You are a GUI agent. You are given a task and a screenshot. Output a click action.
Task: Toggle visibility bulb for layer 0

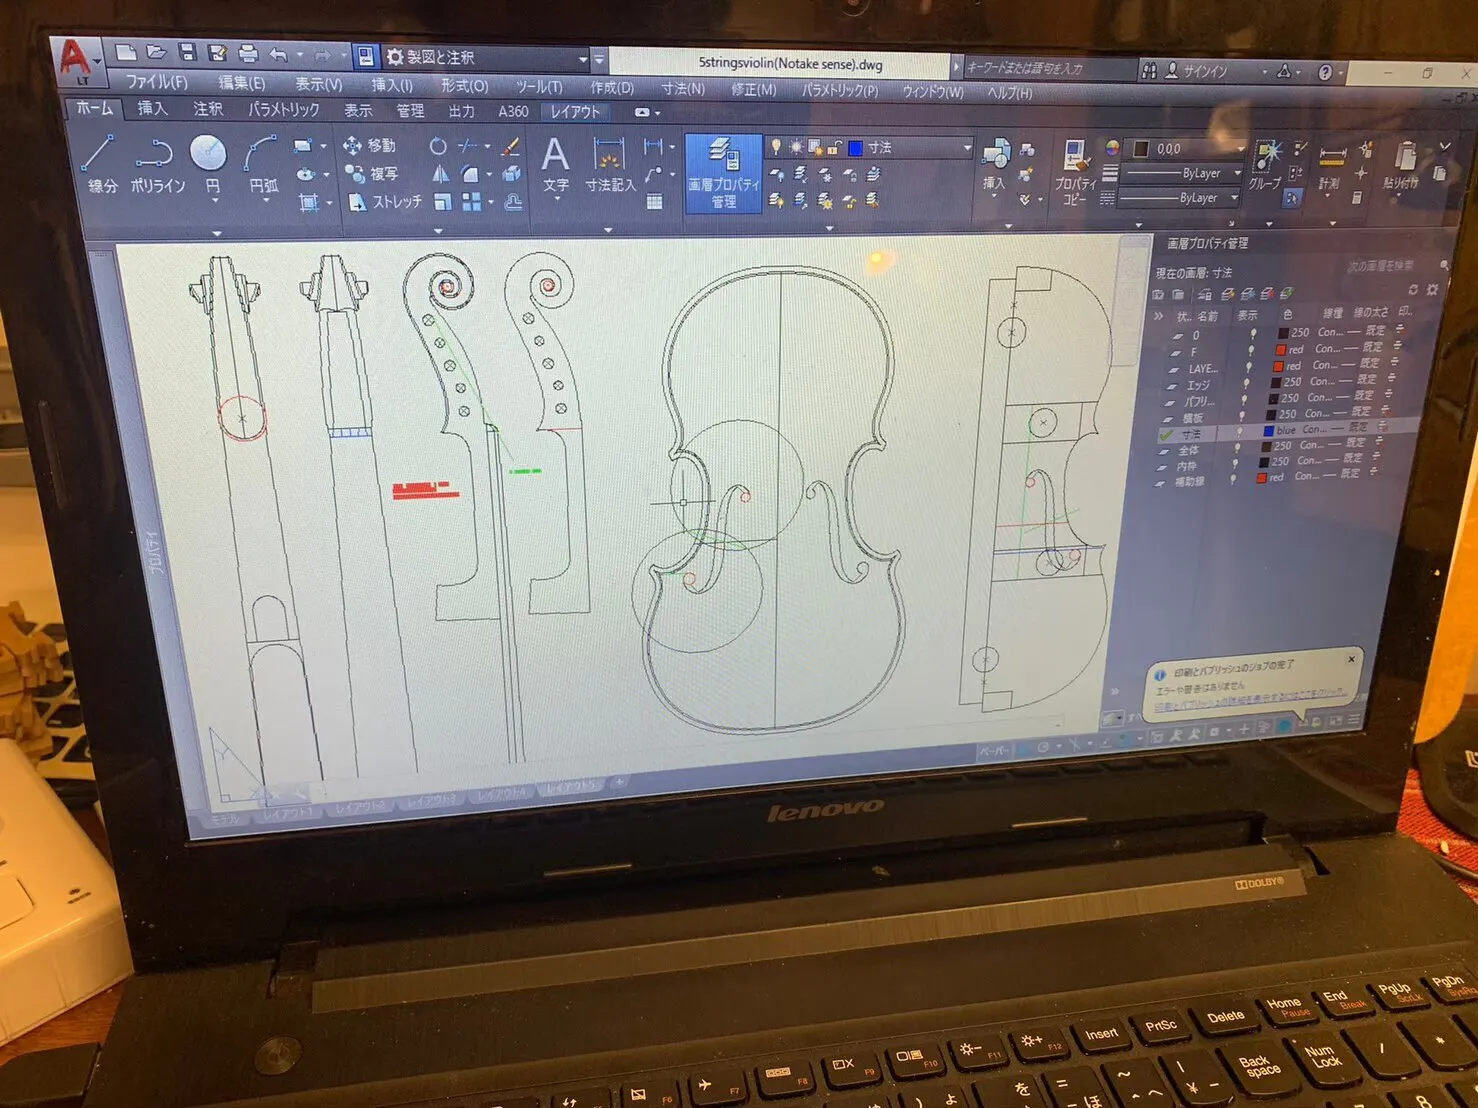click(x=1252, y=335)
